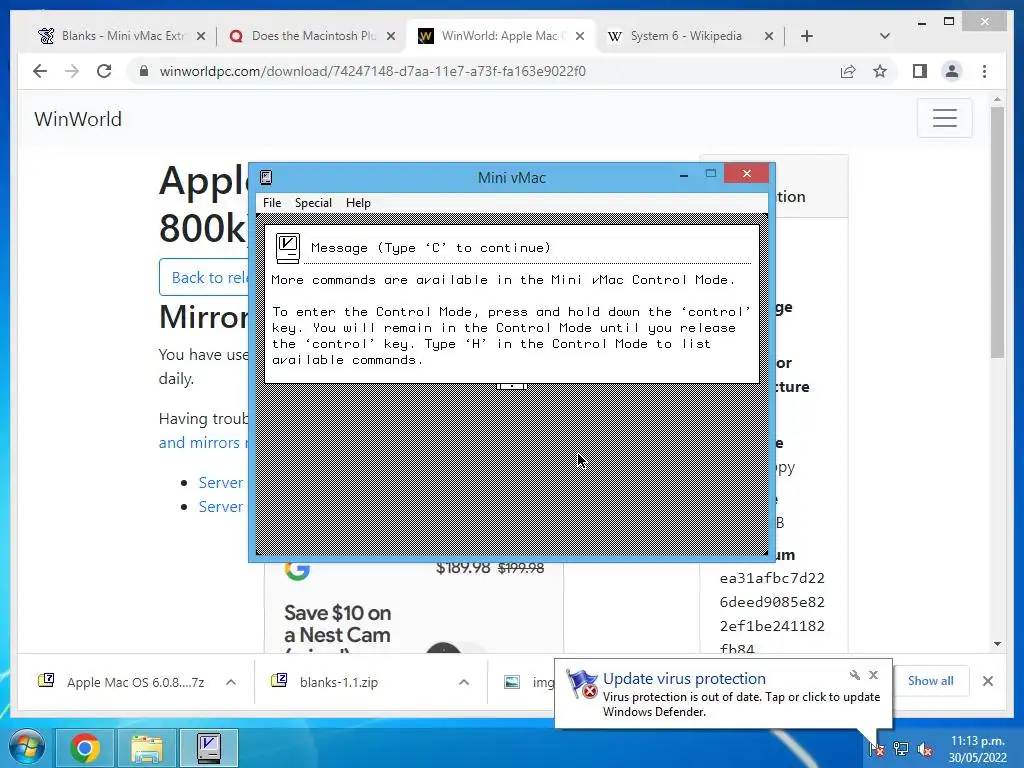Open Chrome tab search dropdown
The width and height of the screenshot is (1024, 768).
tap(885, 36)
